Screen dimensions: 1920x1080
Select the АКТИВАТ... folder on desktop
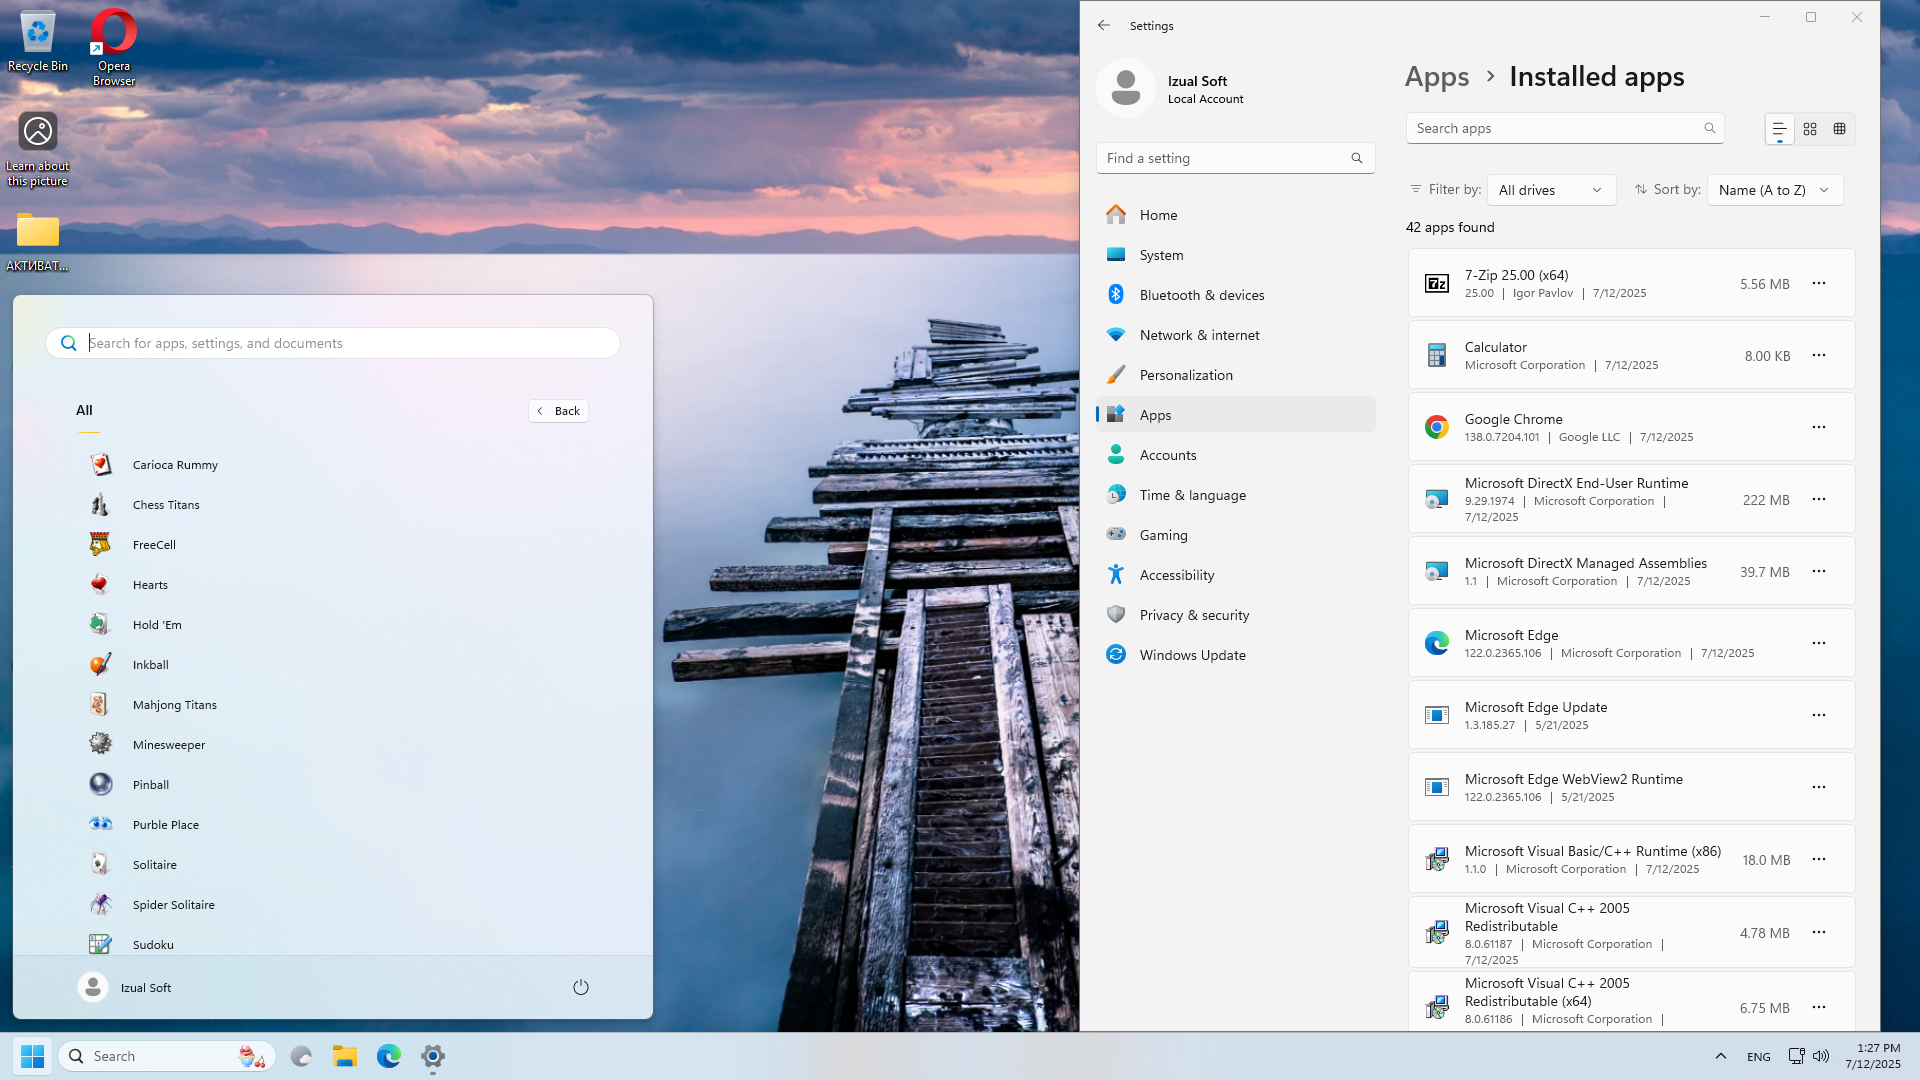[38, 241]
